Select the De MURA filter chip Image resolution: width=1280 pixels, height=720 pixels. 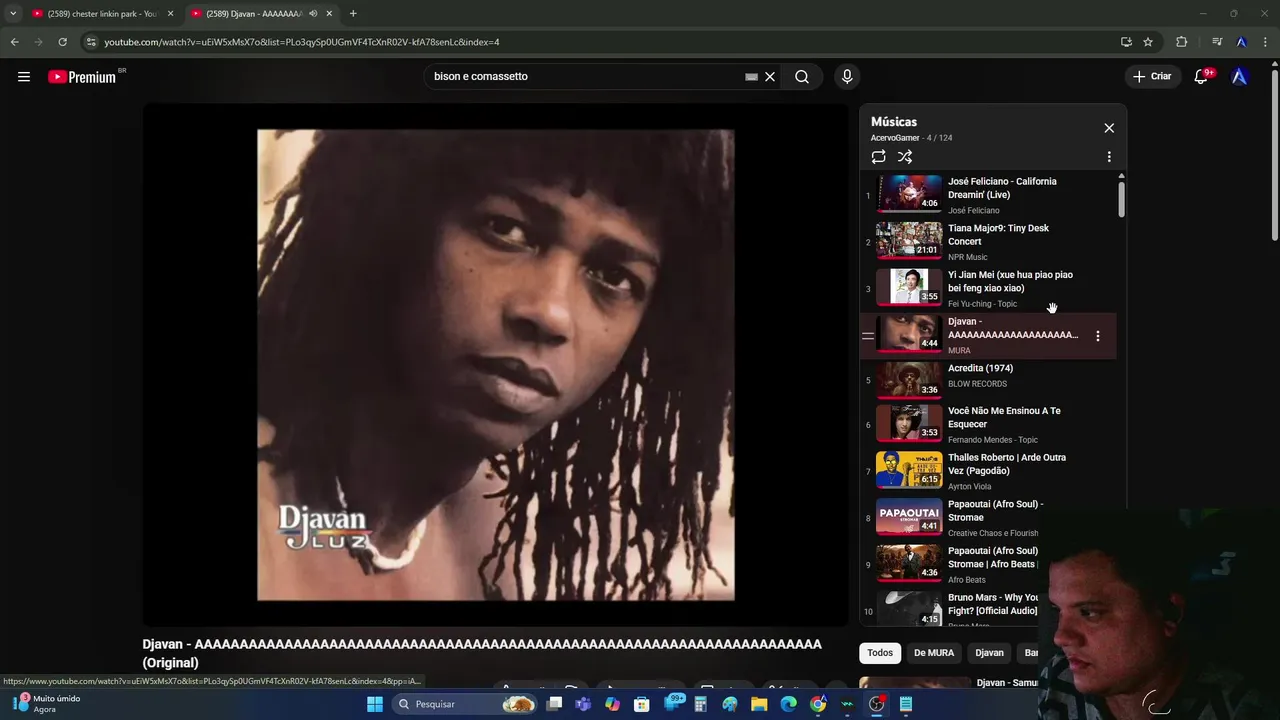coord(934,653)
